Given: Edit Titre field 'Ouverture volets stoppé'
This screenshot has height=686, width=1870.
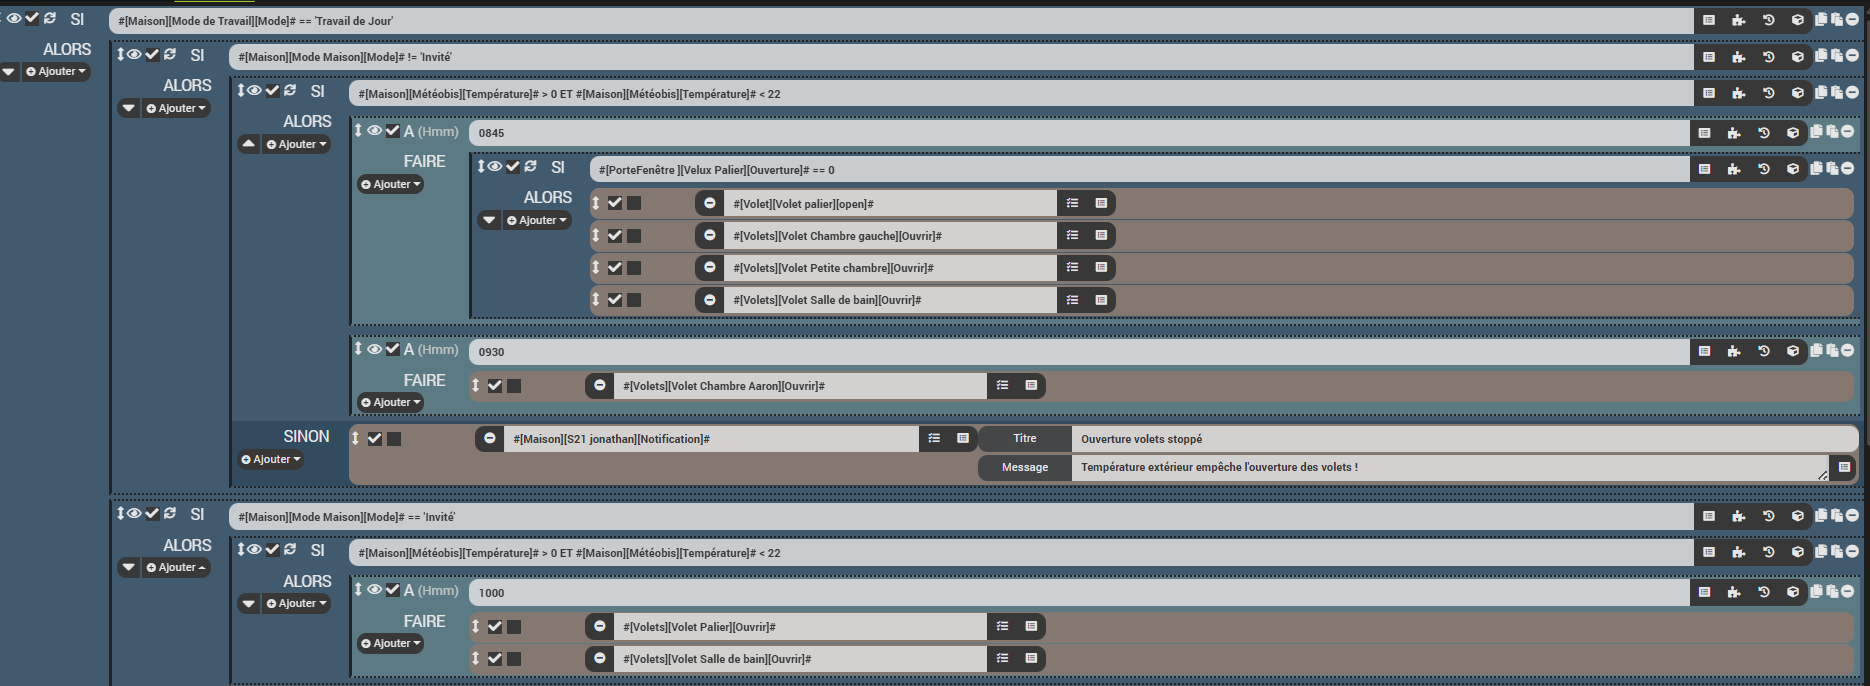Looking at the screenshot, I should click(1464, 438).
